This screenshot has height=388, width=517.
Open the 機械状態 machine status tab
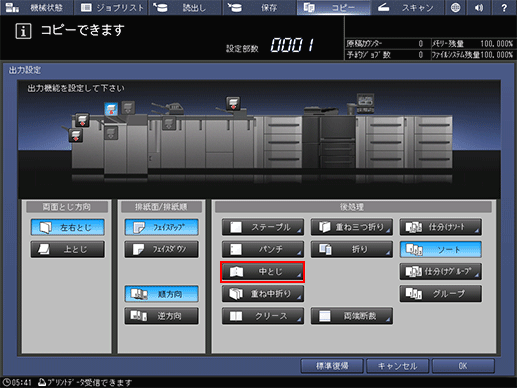coord(36,7)
